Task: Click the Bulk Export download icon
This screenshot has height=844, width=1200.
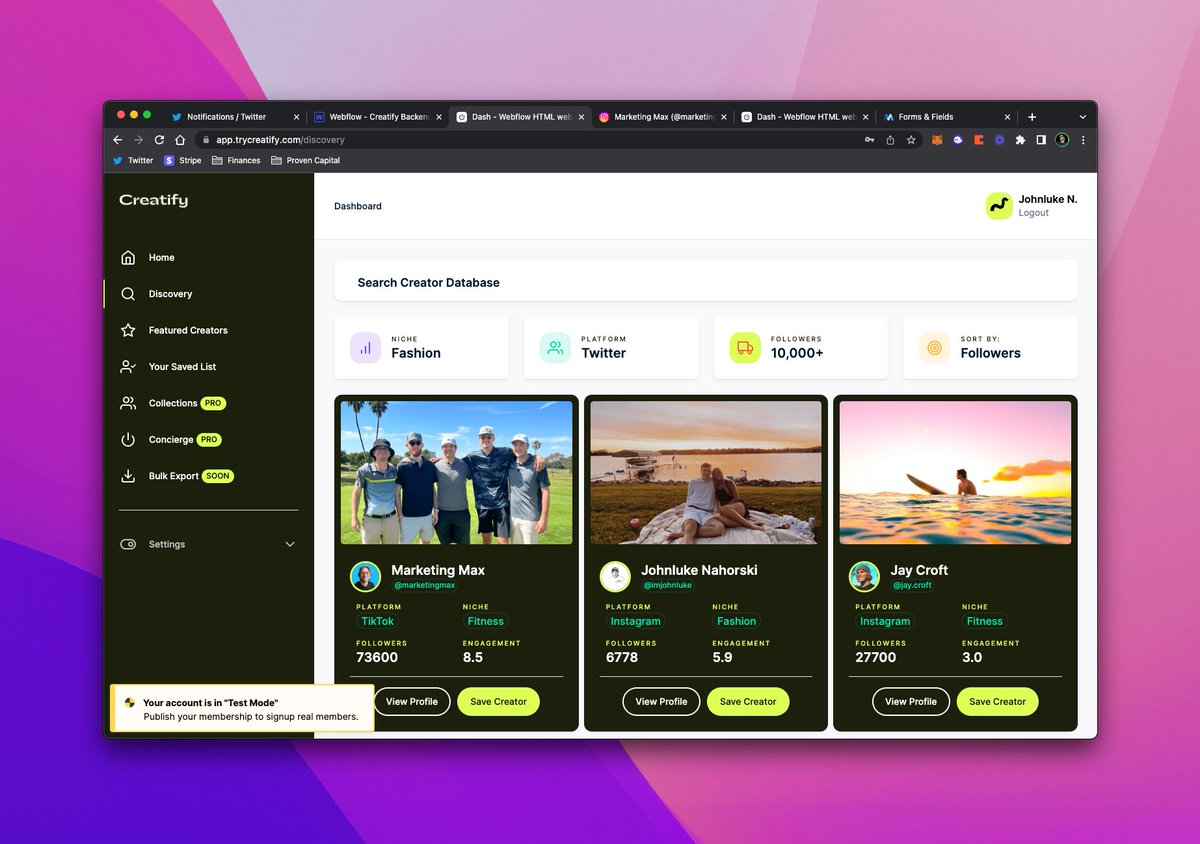Action: pos(128,476)
